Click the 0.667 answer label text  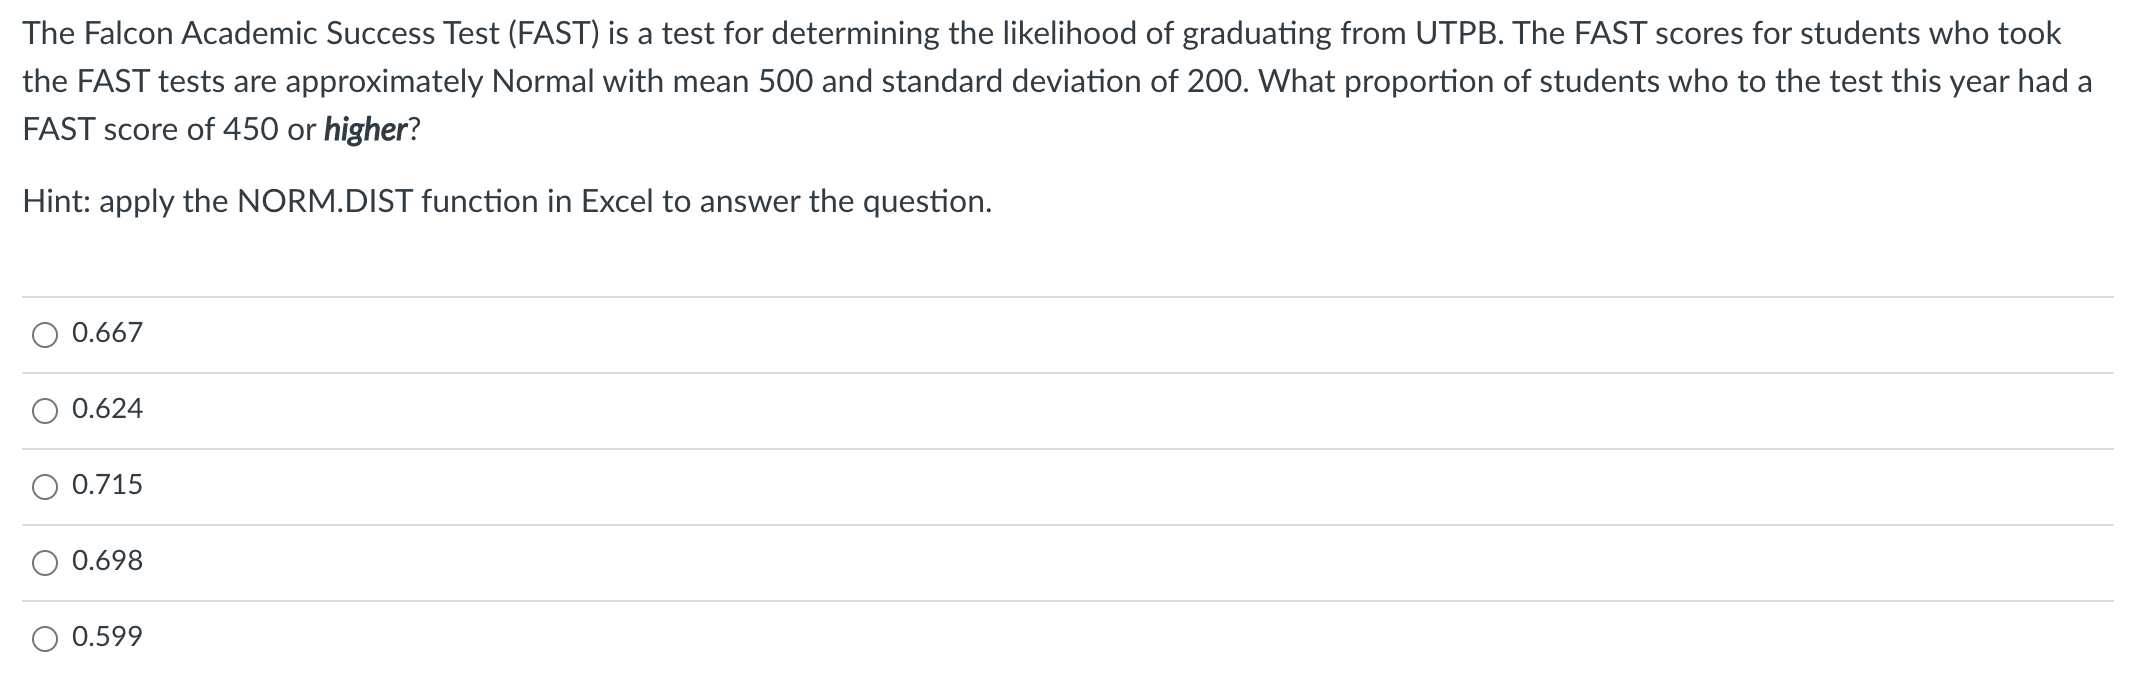click(108, 333)
